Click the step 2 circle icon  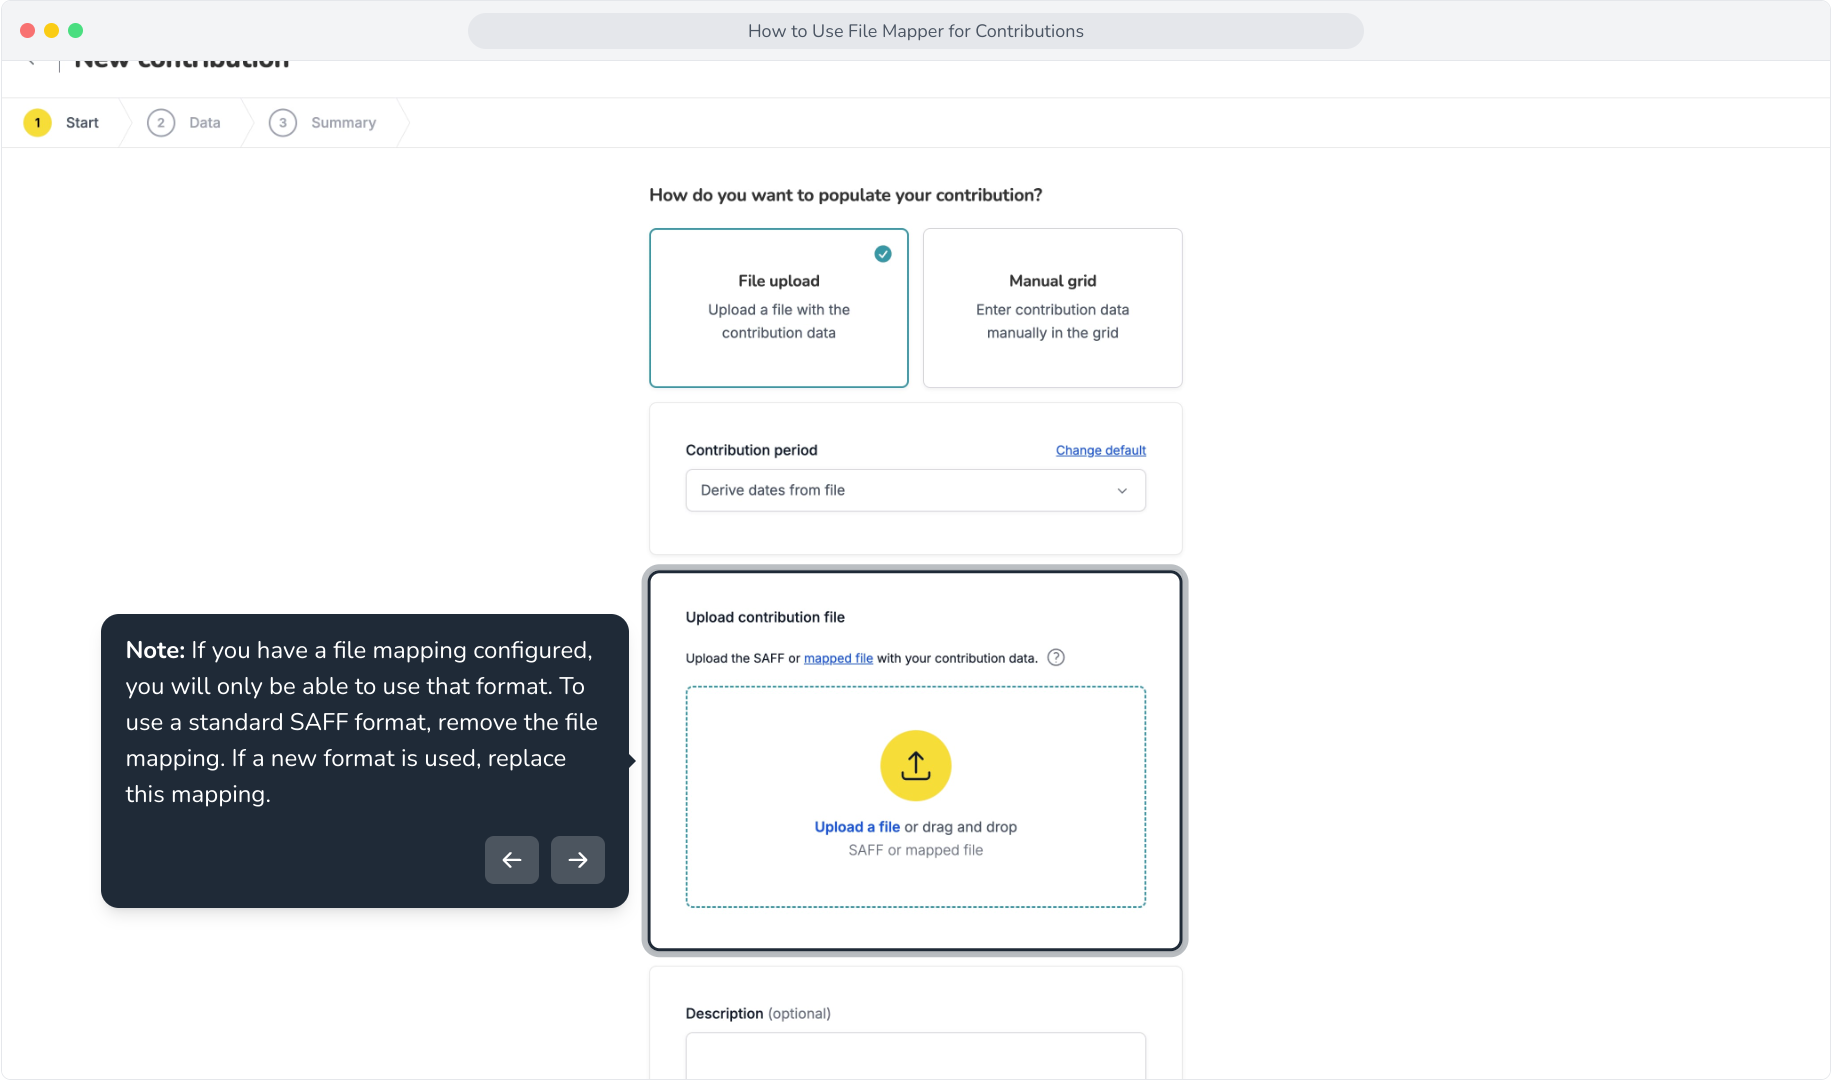tap(161, 123)
